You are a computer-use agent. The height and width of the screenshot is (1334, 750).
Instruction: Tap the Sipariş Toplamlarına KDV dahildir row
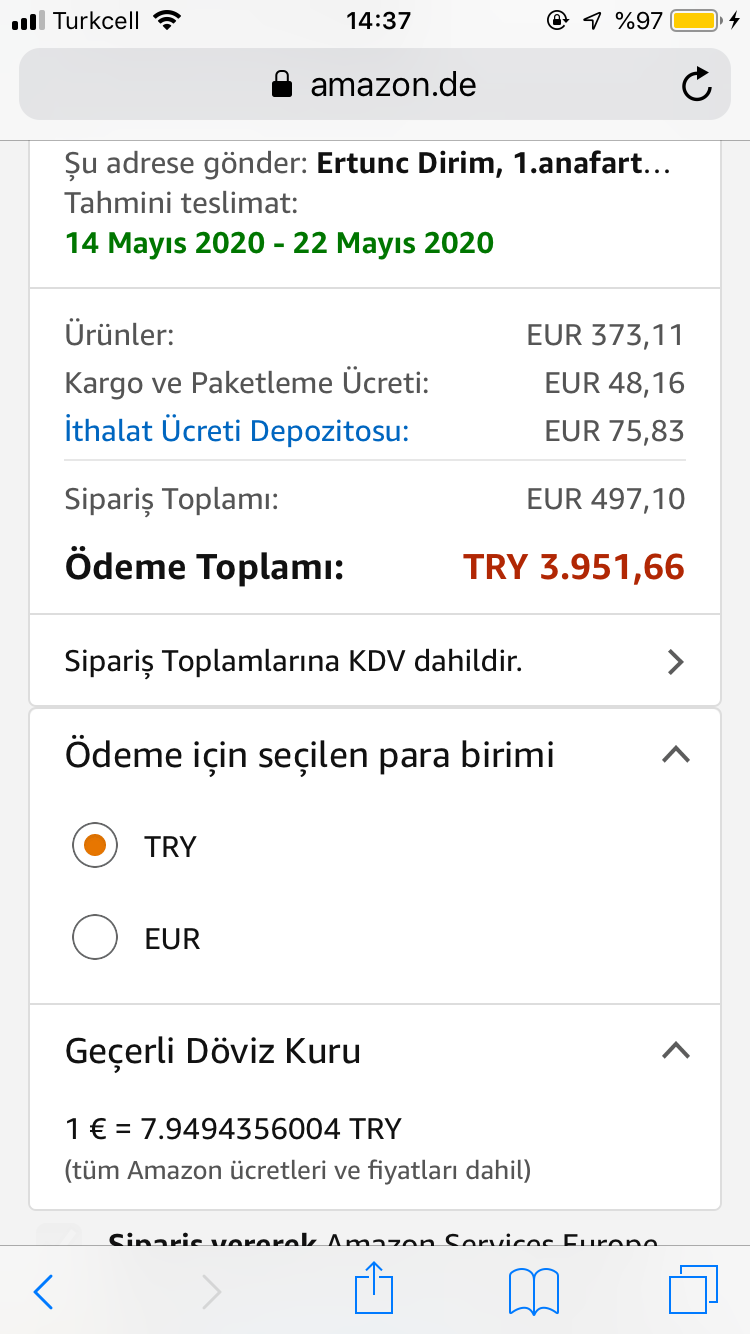coord(375,661)
